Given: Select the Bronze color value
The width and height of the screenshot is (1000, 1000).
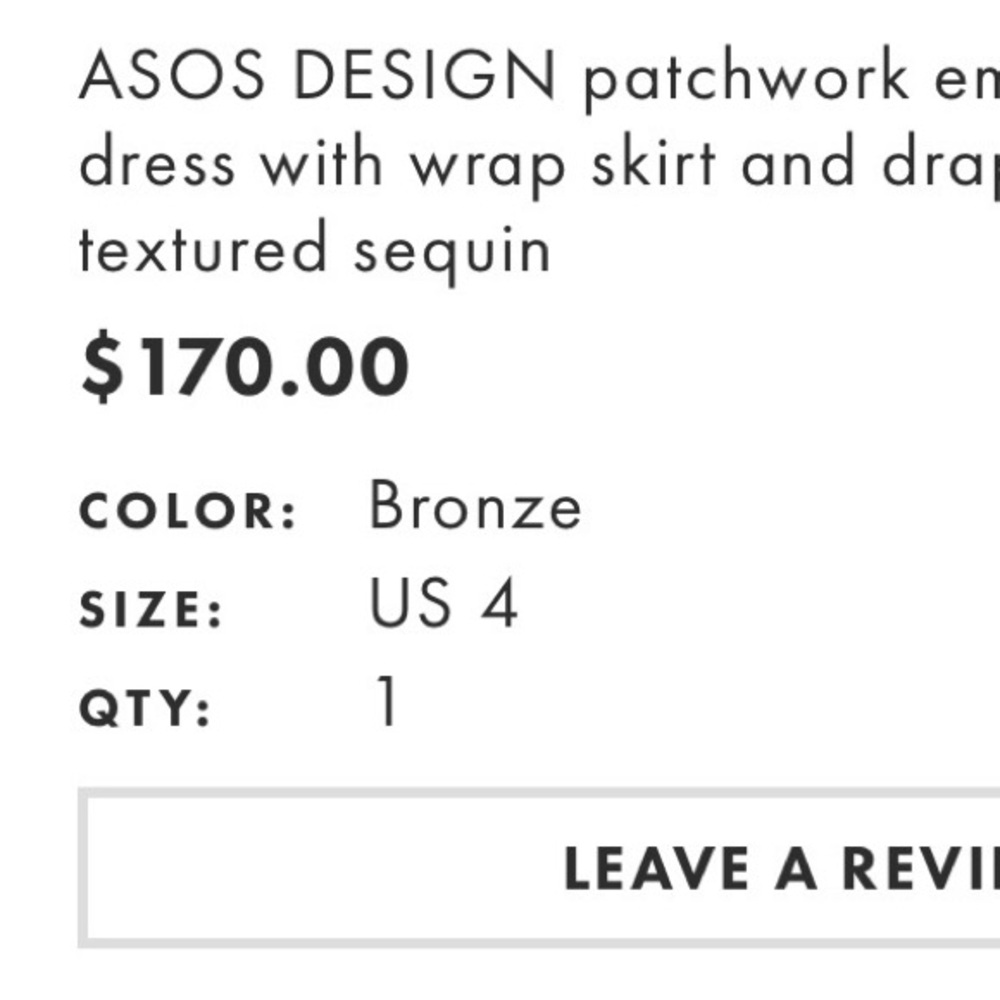Looking at the screenshot, I should pyautogui.click(x=475, y=507).
